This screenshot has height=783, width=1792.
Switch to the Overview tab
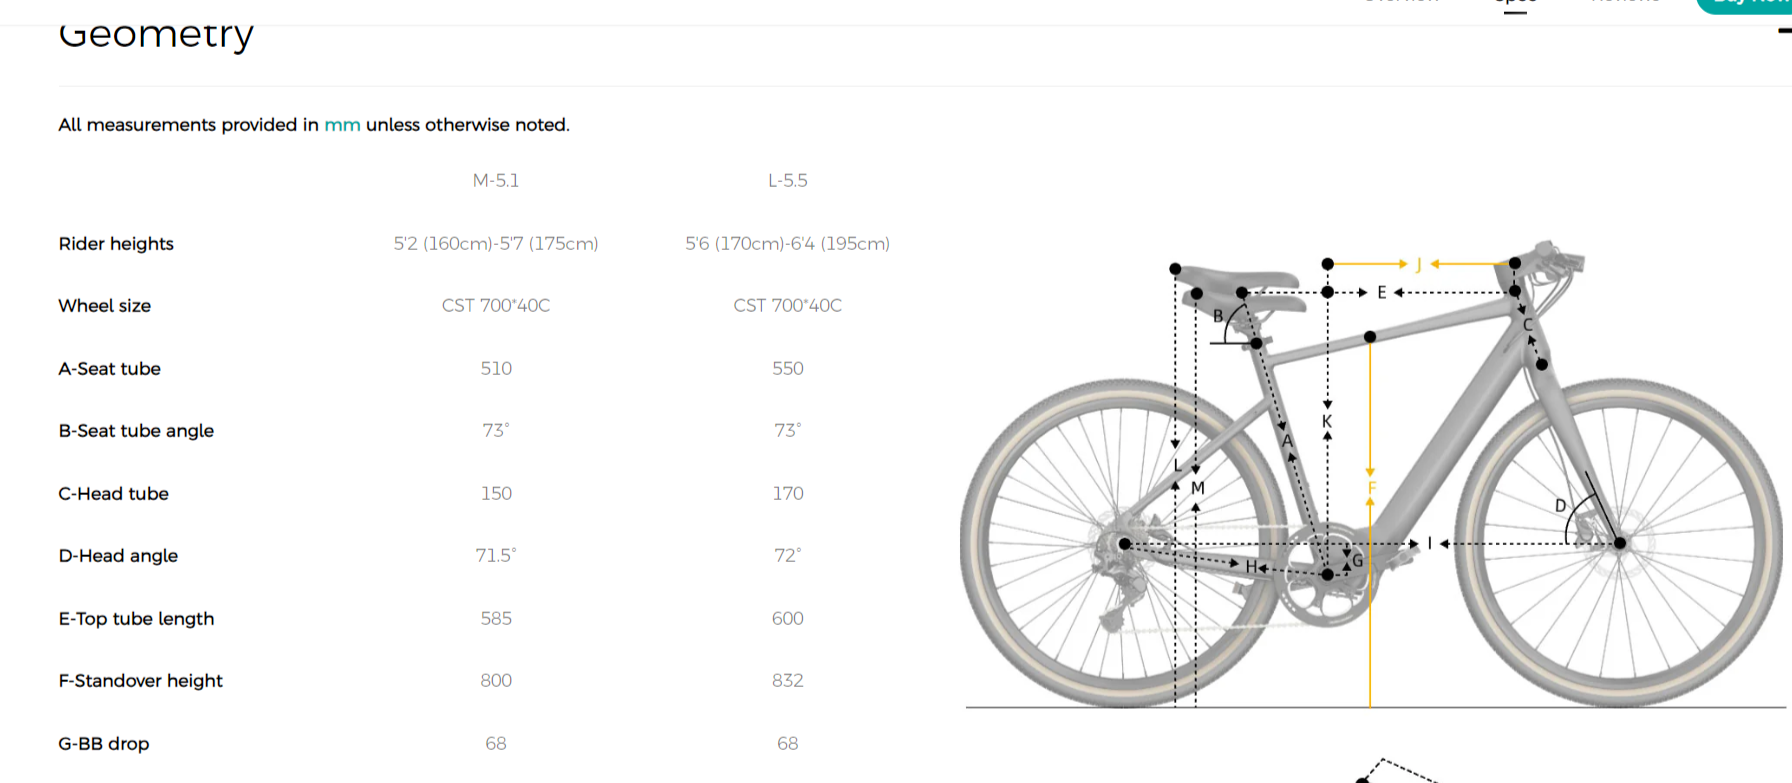1401,3
